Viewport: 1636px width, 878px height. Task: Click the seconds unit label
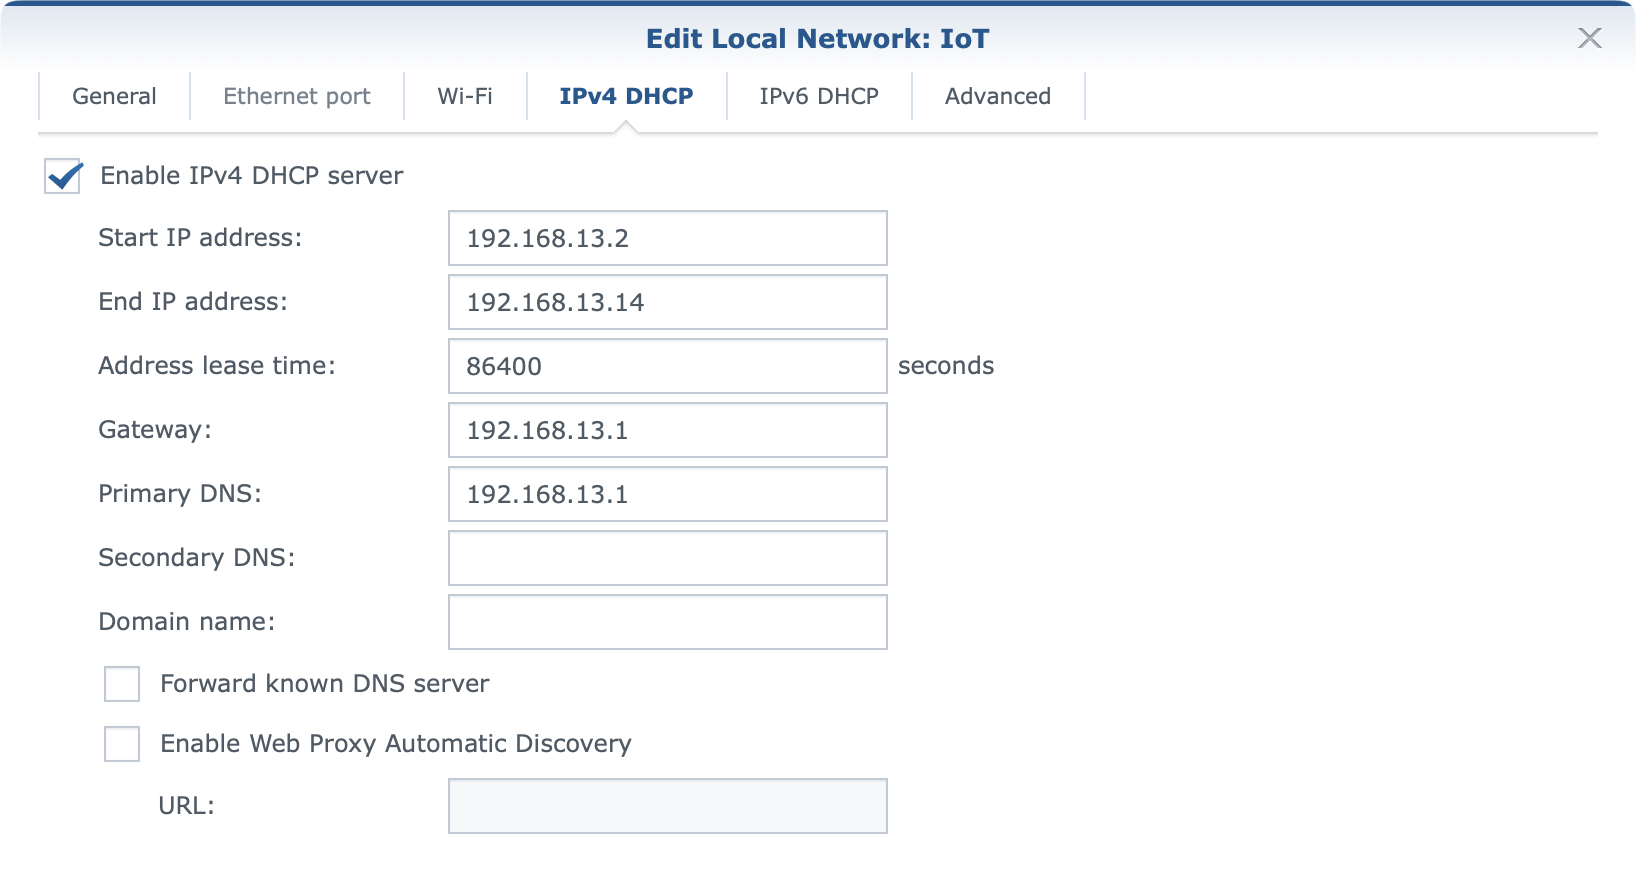[x=945, y=366]
